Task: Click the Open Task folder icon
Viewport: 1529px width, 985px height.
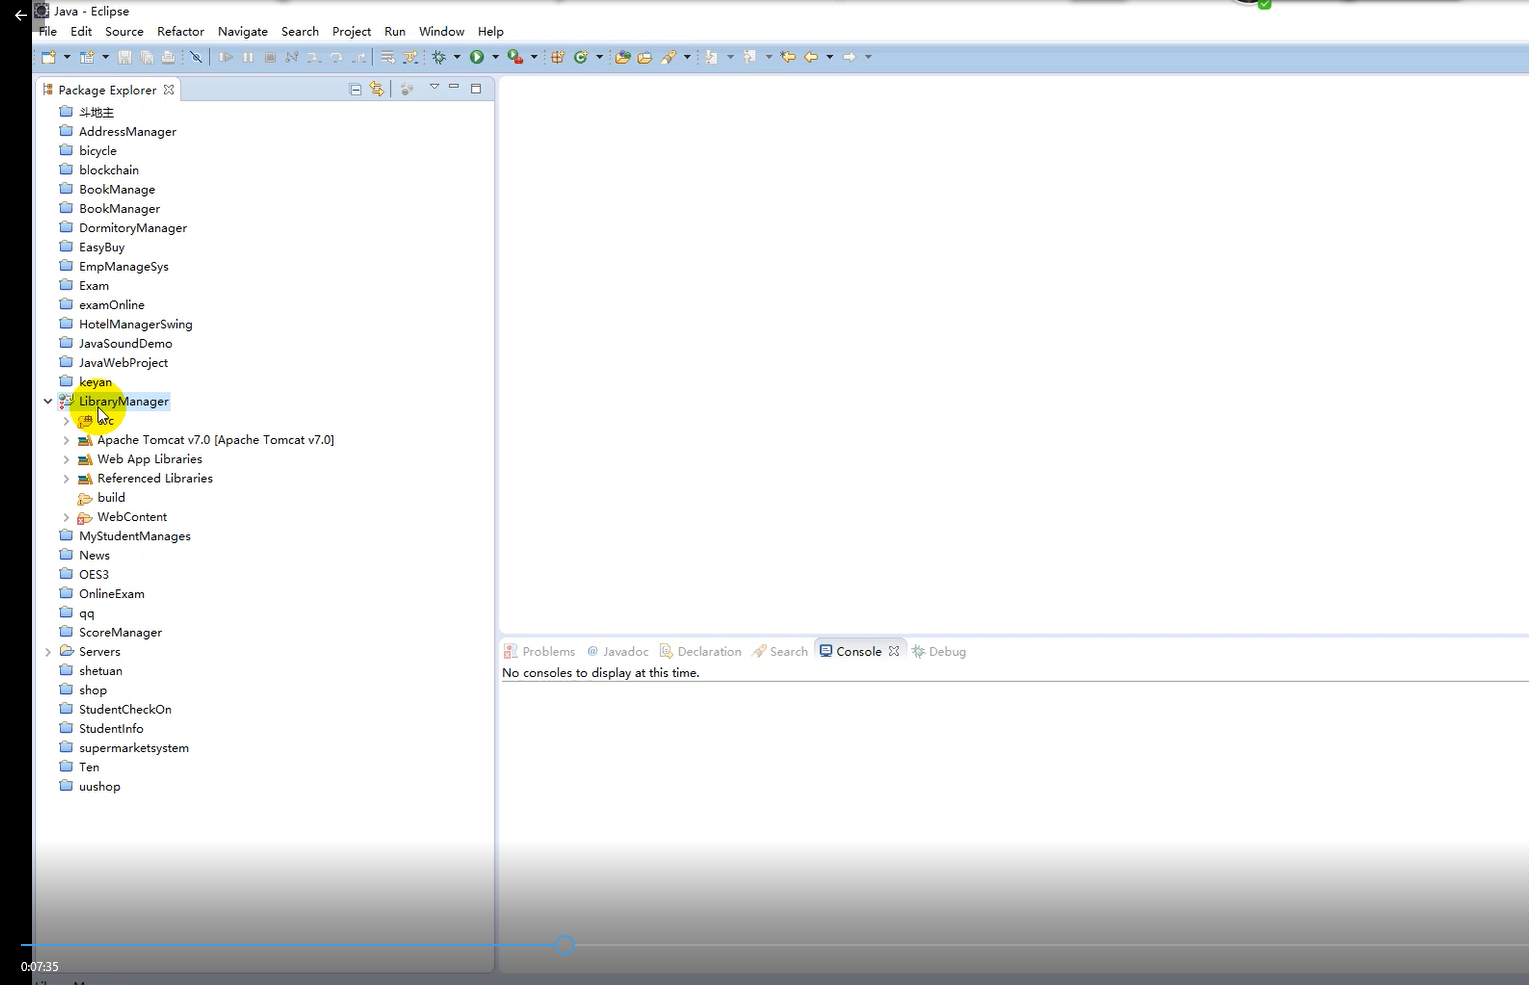Action: (x=645, y=57)
